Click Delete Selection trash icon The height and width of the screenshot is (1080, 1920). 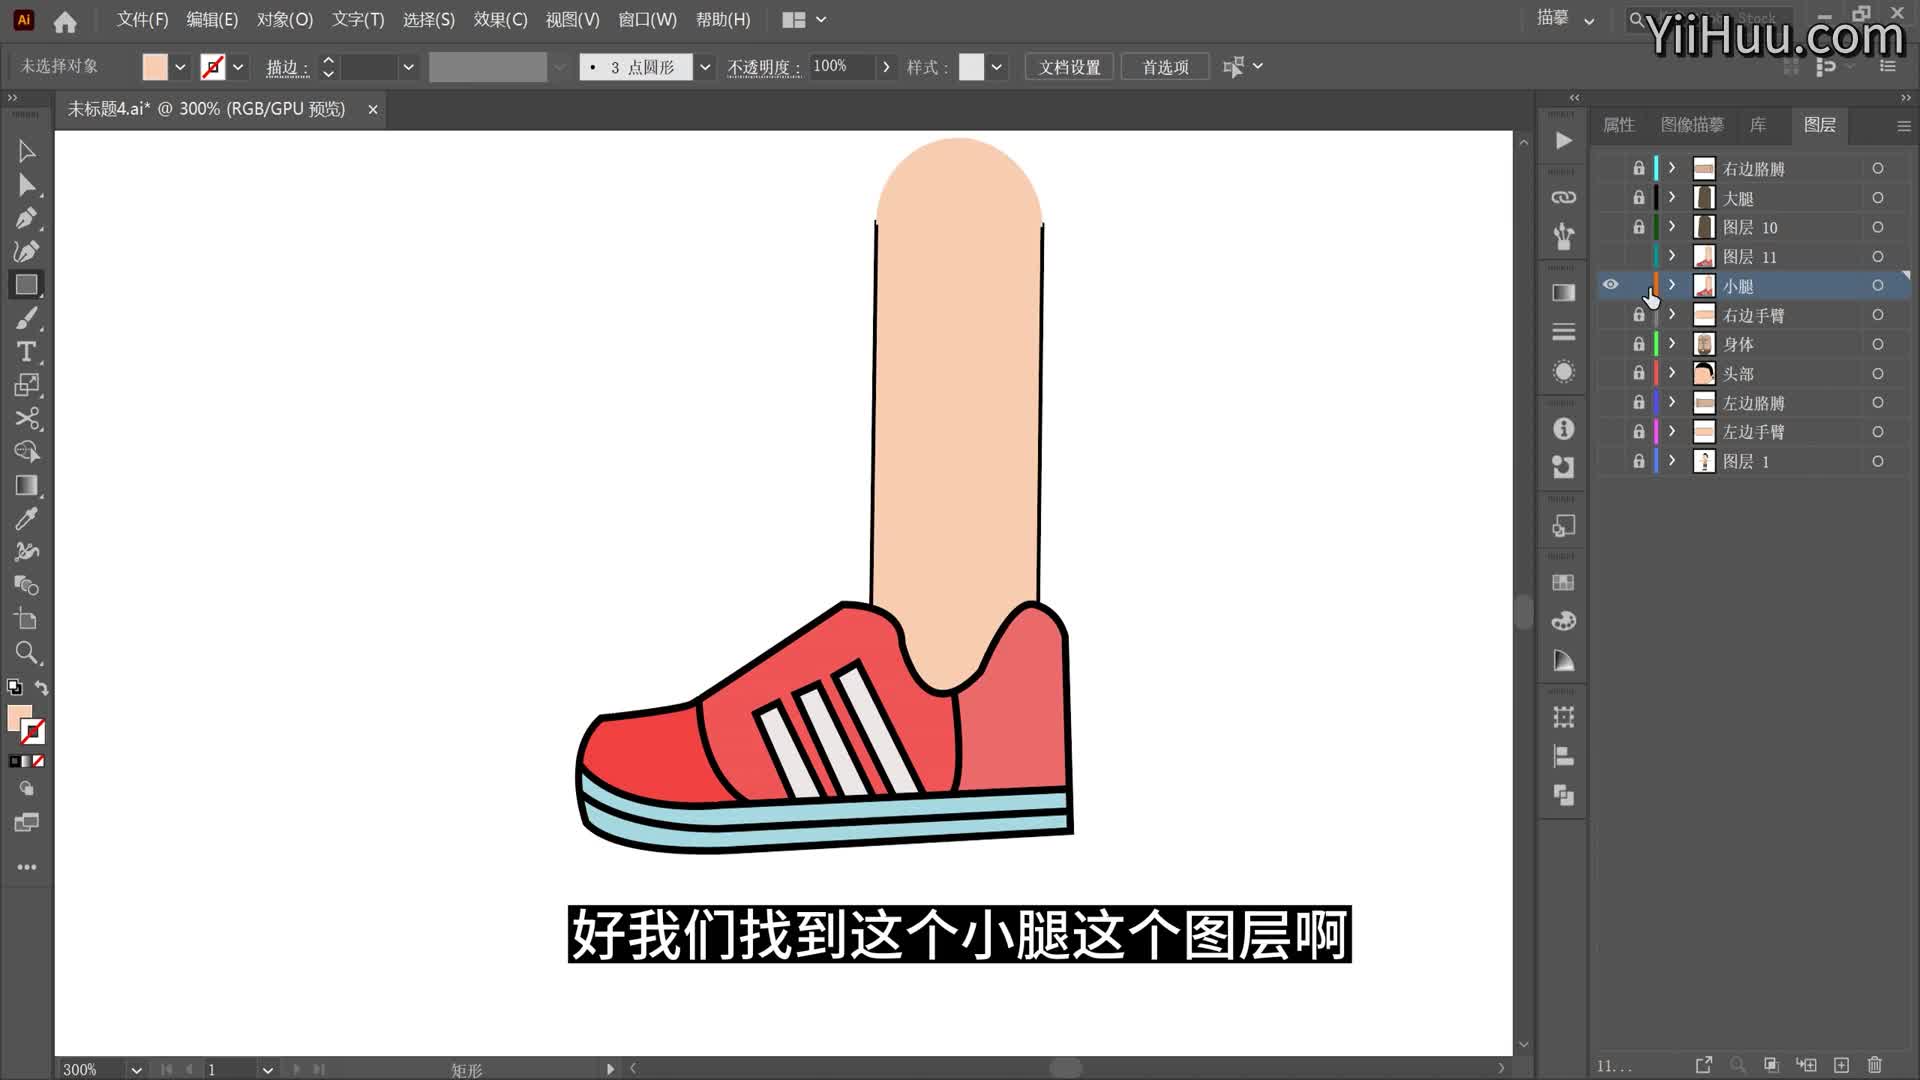(1875, 1065)
